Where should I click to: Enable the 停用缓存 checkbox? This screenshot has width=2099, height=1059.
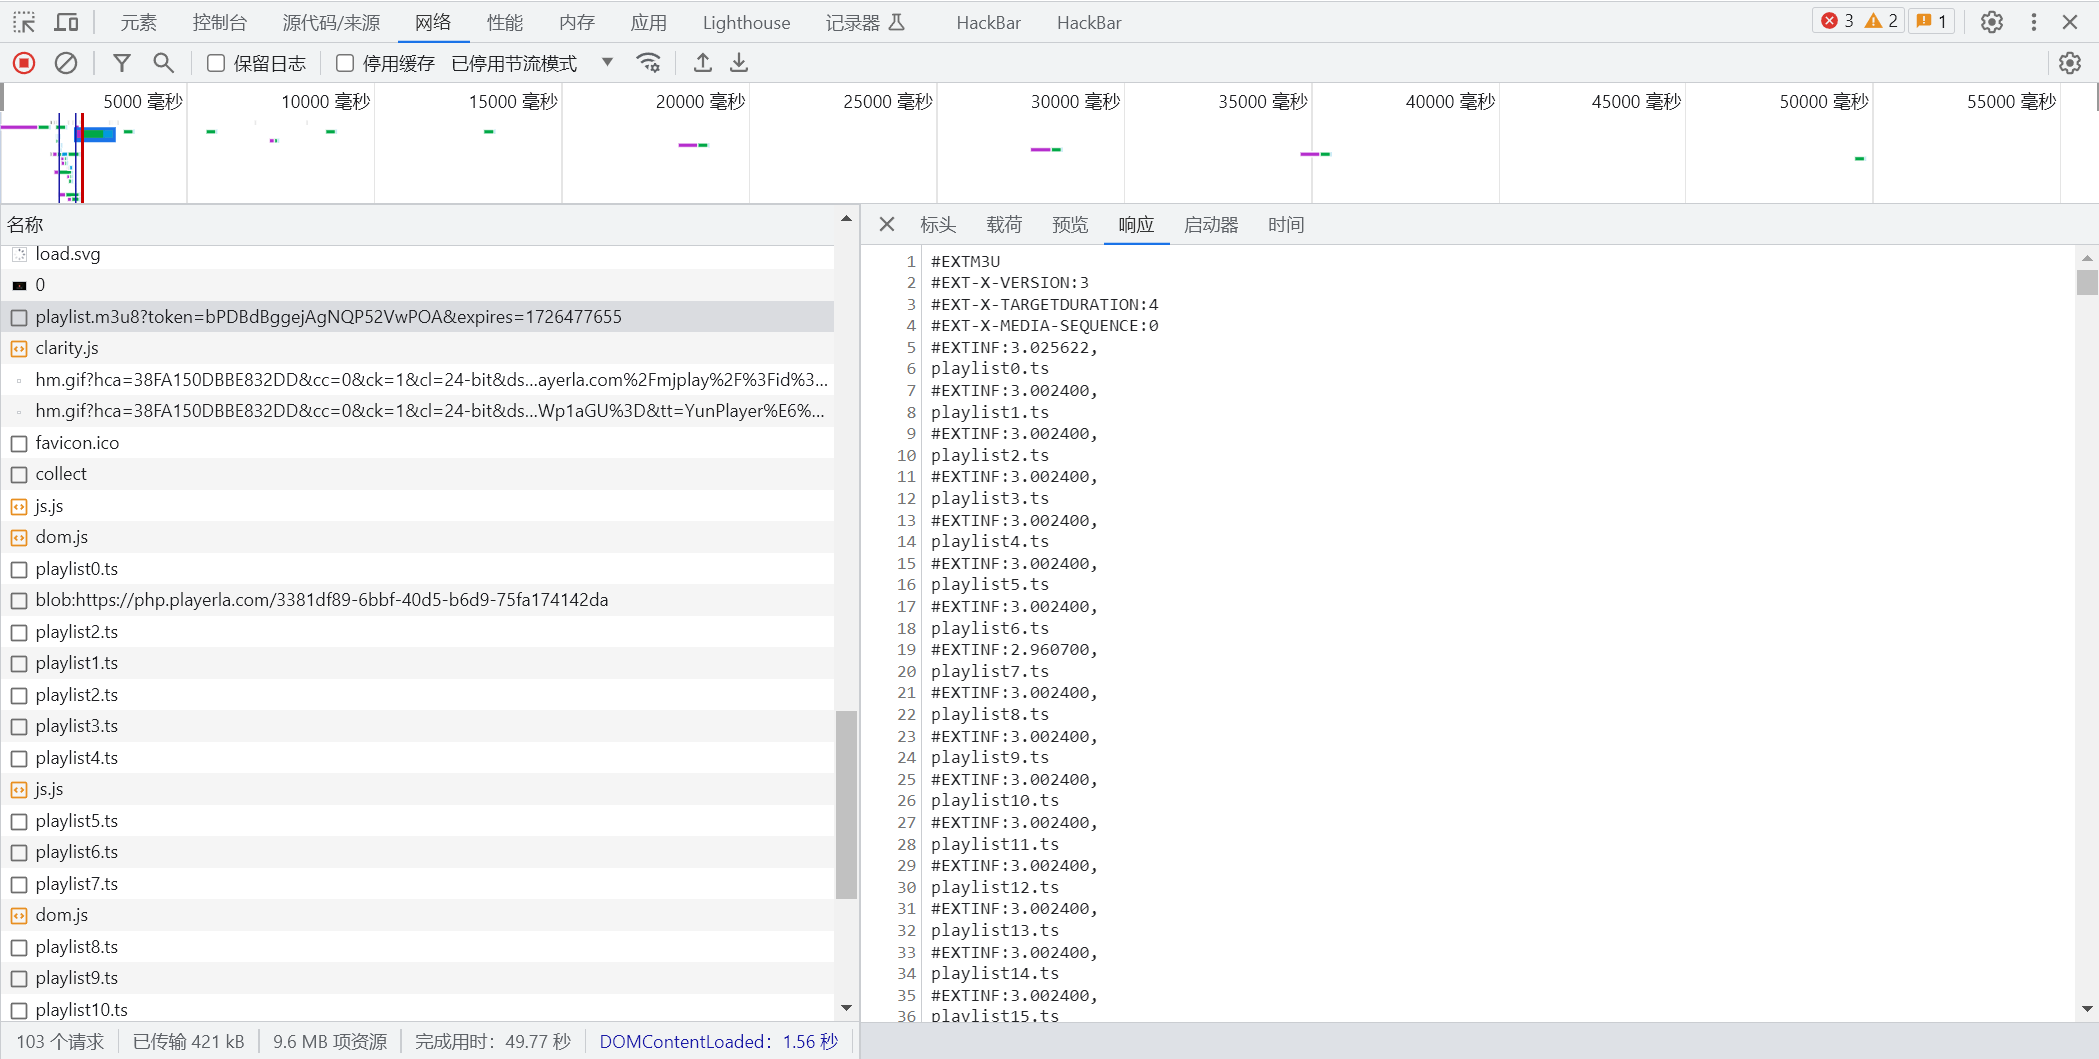(345, 63)
